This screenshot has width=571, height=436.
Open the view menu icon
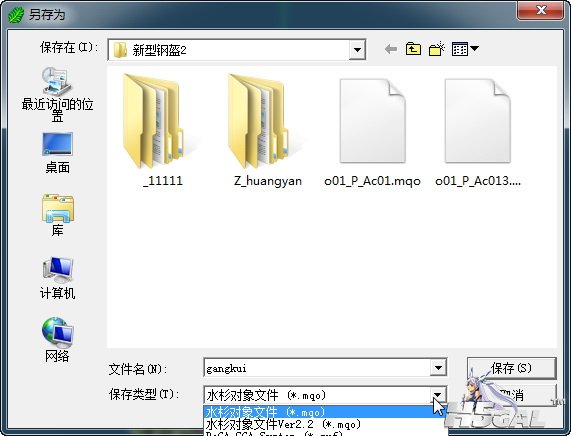[465, 48]
